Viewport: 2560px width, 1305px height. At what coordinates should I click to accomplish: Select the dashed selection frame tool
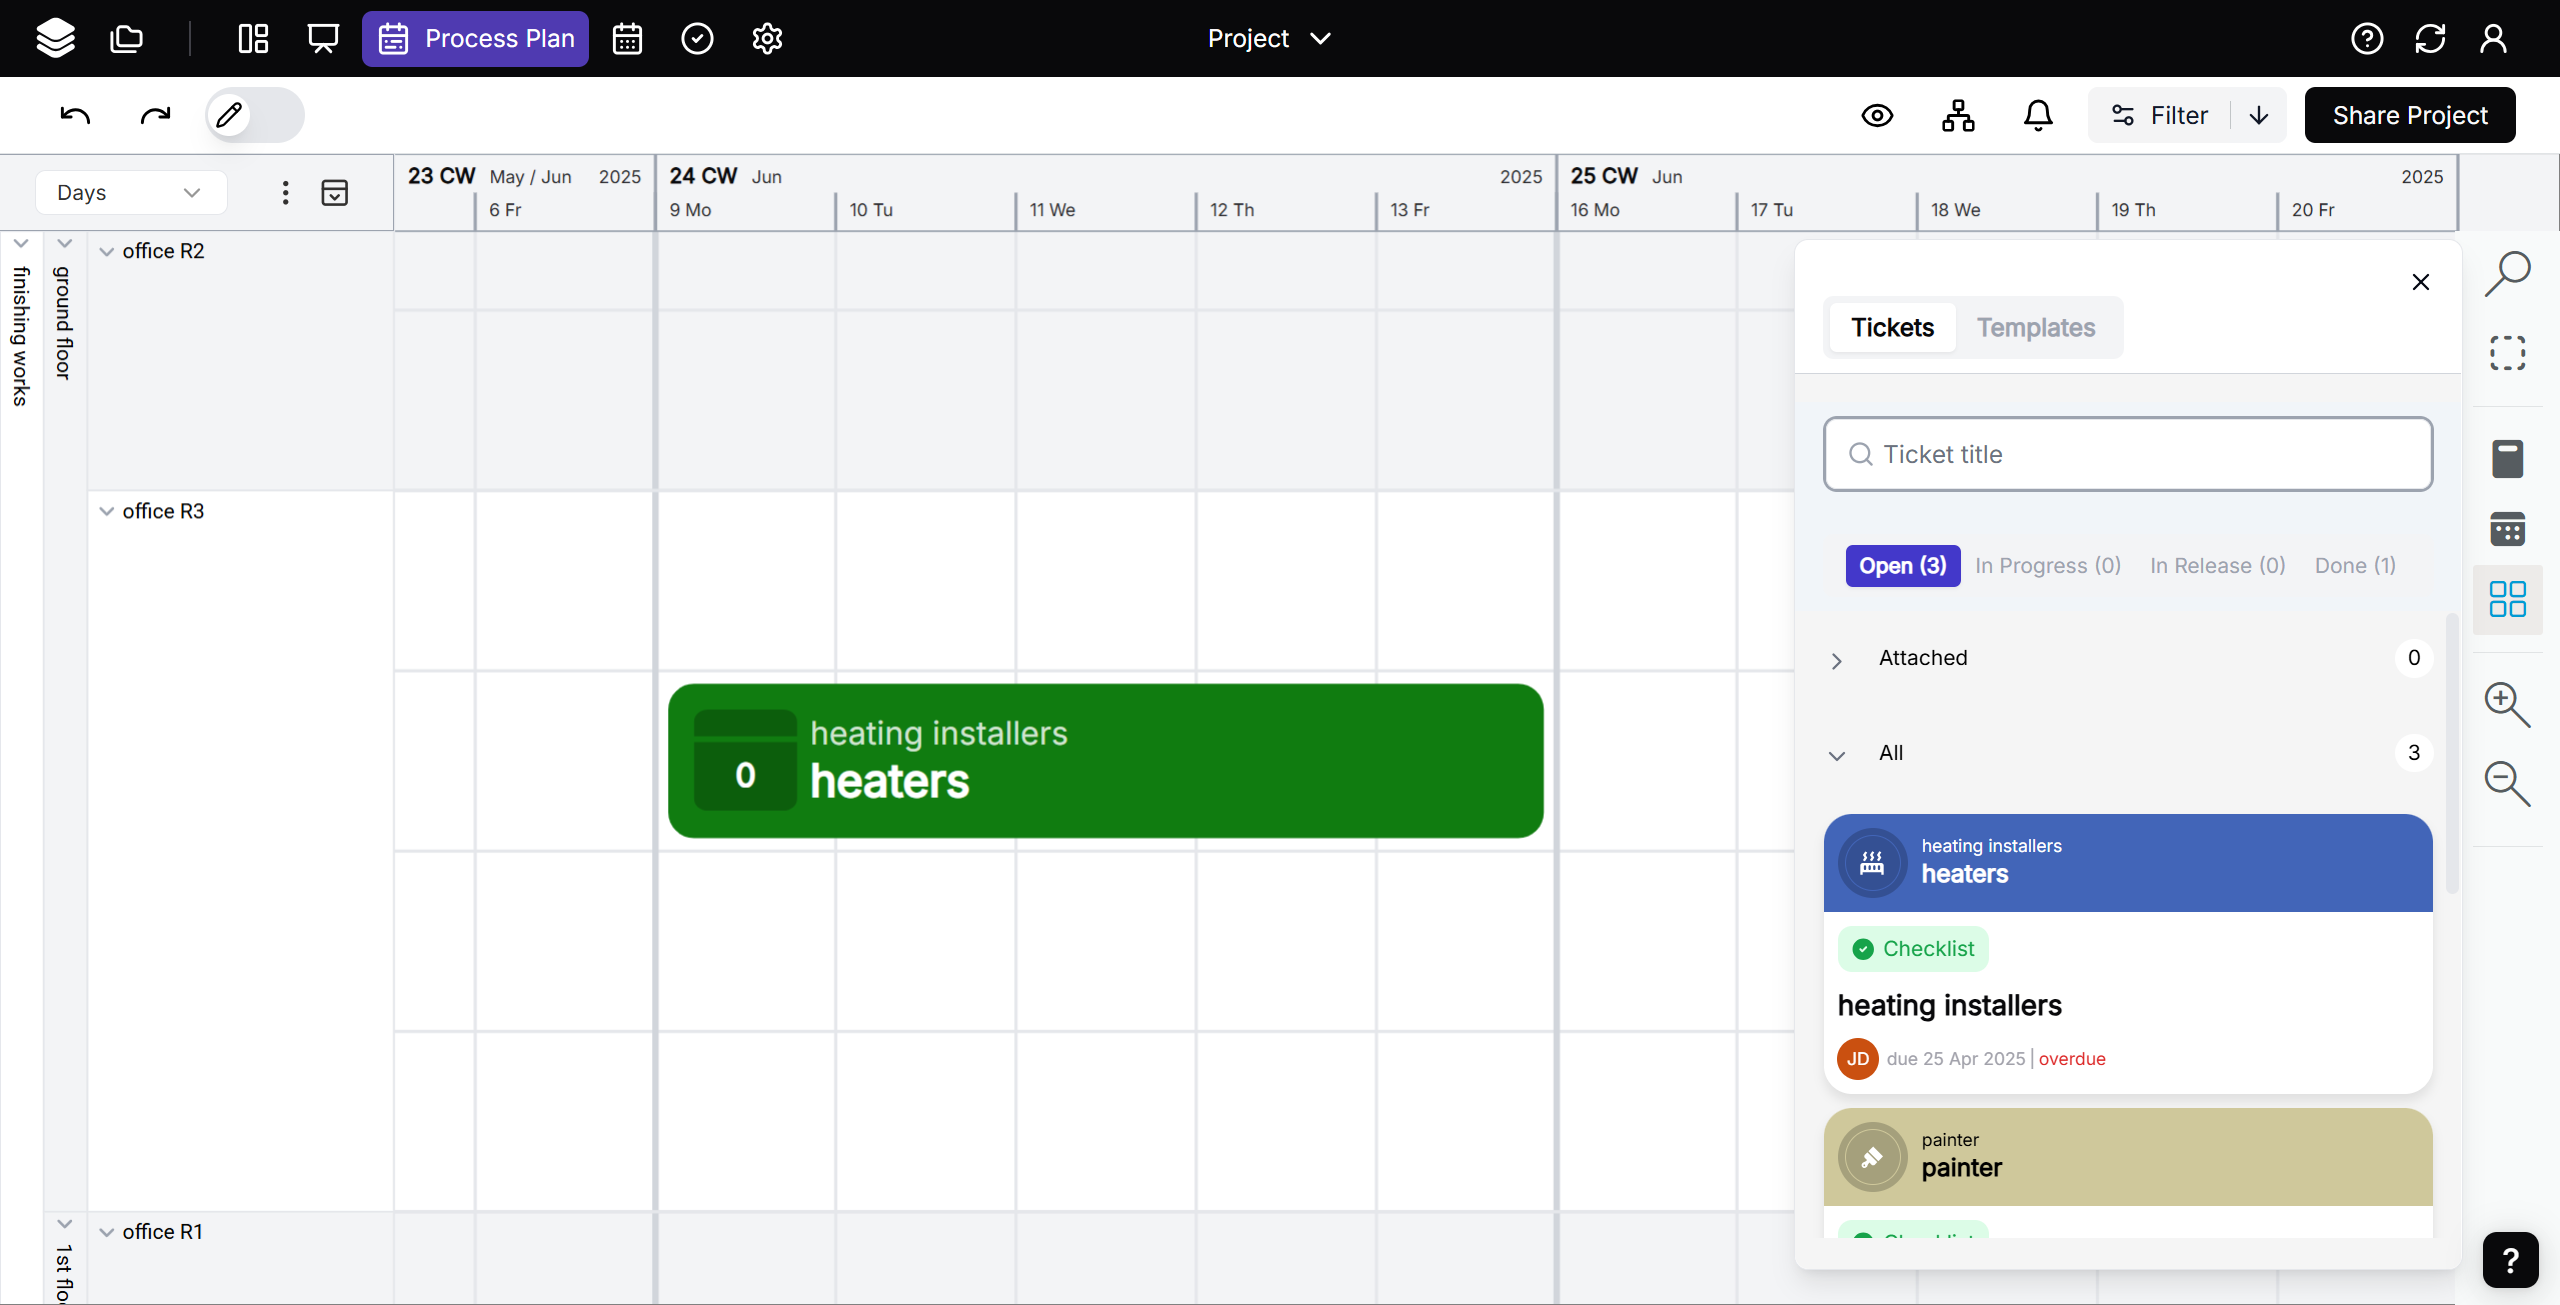[x=2507, y=353]
